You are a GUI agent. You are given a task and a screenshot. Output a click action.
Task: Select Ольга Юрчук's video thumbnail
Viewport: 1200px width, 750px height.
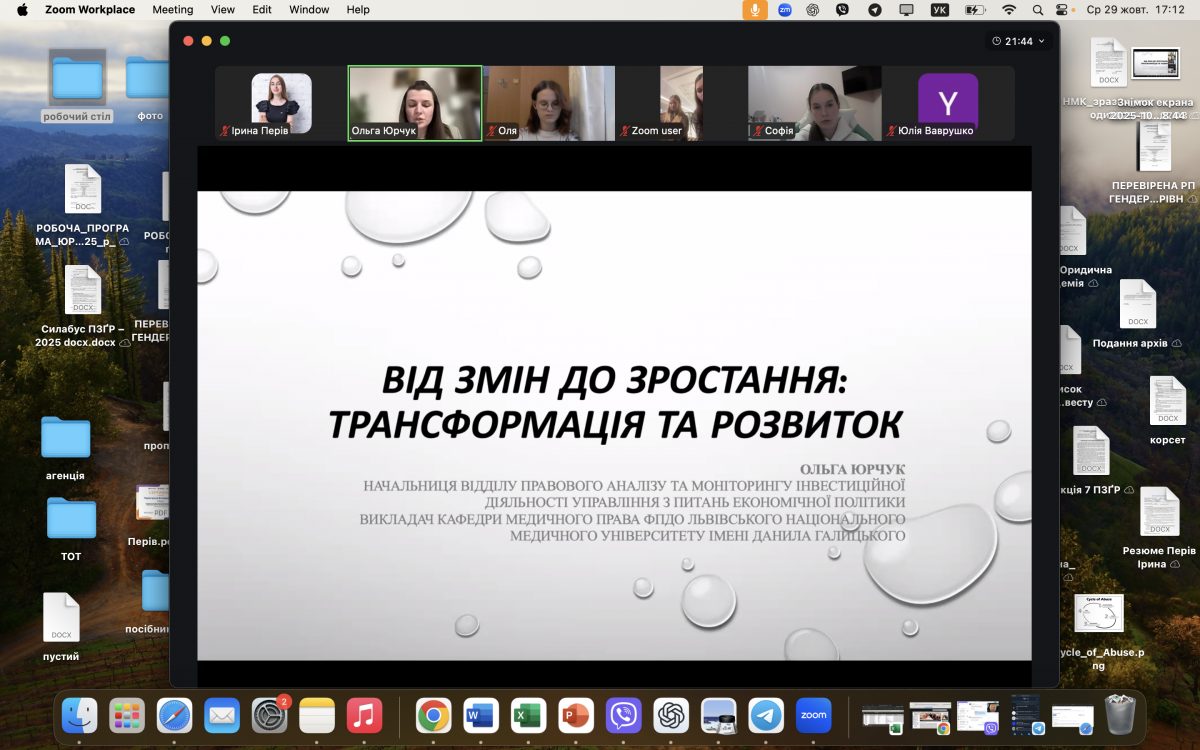coord(414,102)
